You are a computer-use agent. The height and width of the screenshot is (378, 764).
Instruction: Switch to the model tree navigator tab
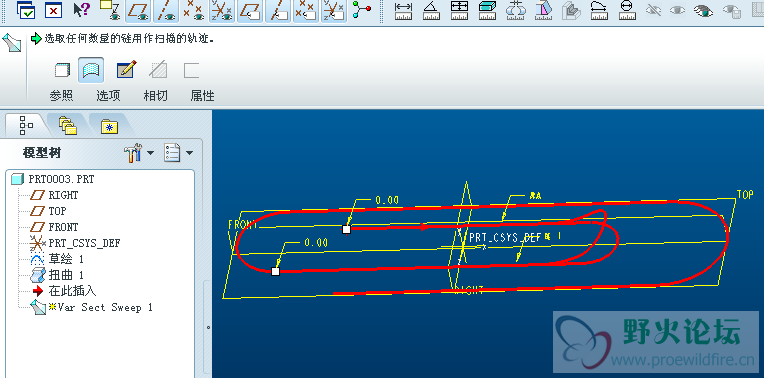pyautogui.click(x=26, y=126)
